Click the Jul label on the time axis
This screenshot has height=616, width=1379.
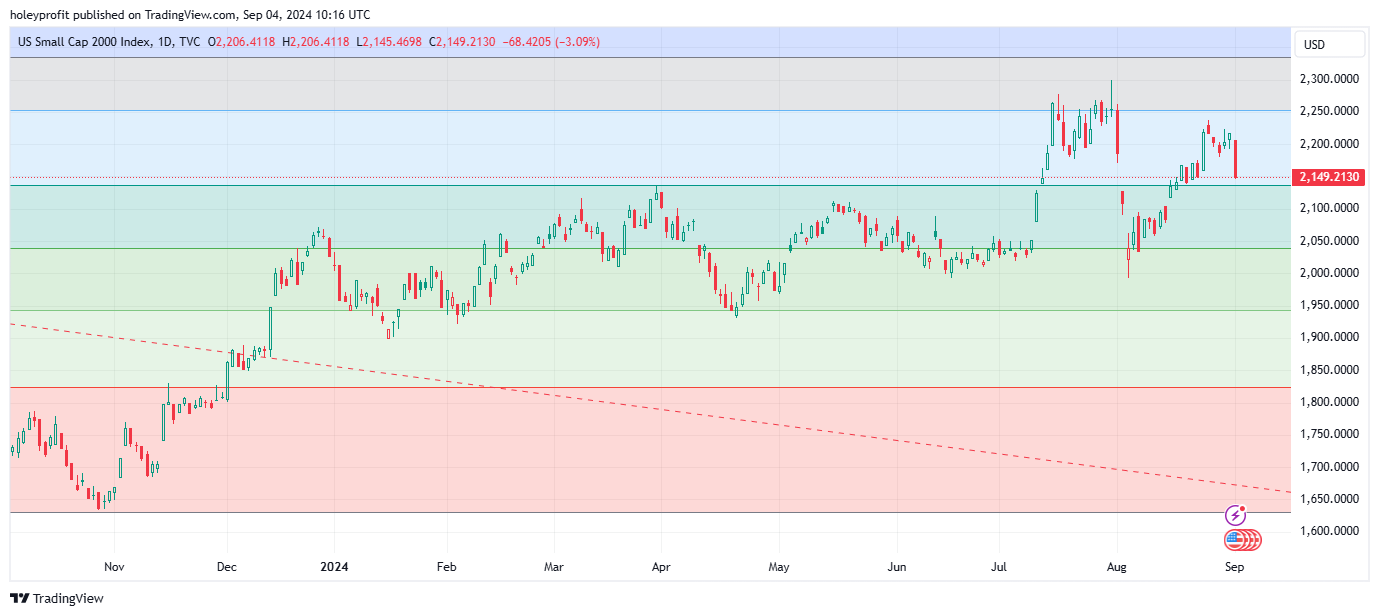(x=999, y=567)
